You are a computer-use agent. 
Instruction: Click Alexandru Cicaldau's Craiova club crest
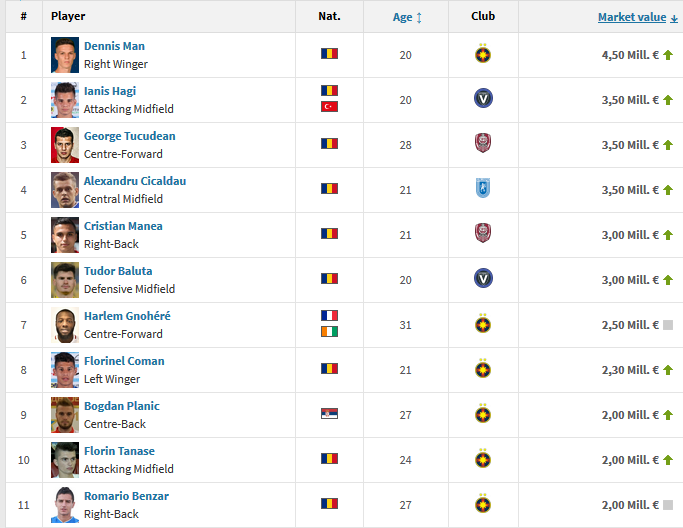(x=483, y=189)
